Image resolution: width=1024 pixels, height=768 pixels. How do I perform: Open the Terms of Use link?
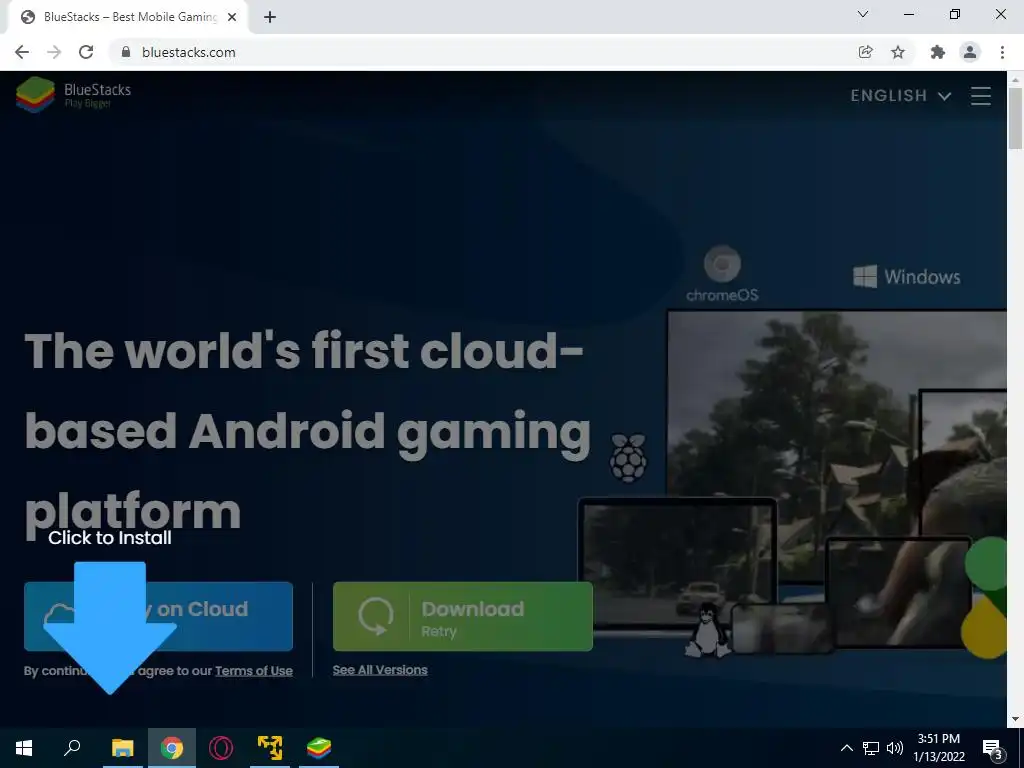point(253,671)
